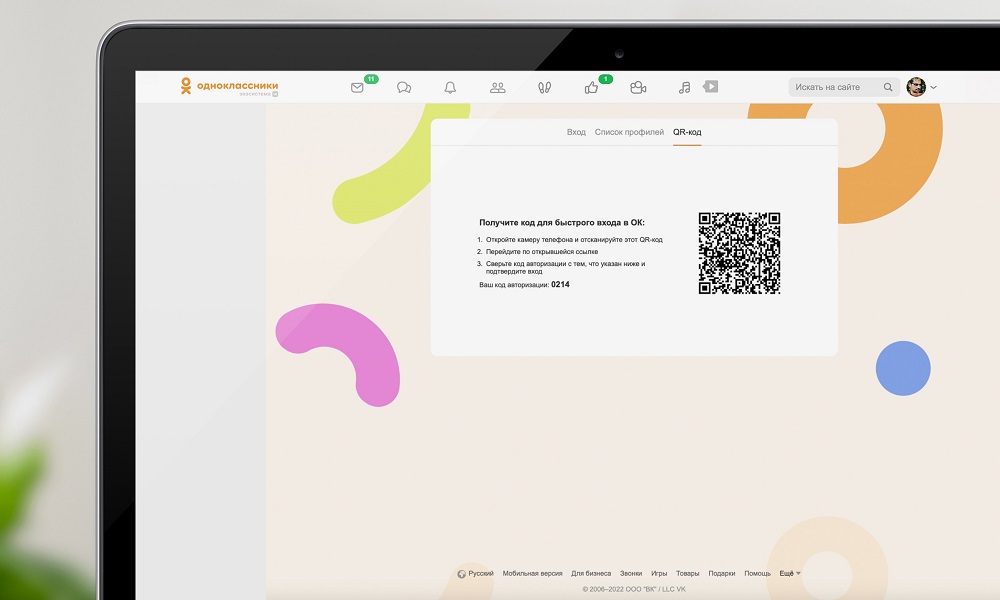Open the Мобильная версия link
Image resolution: width=1000 pixels, height=600 pixels.
tap(533, 573)
